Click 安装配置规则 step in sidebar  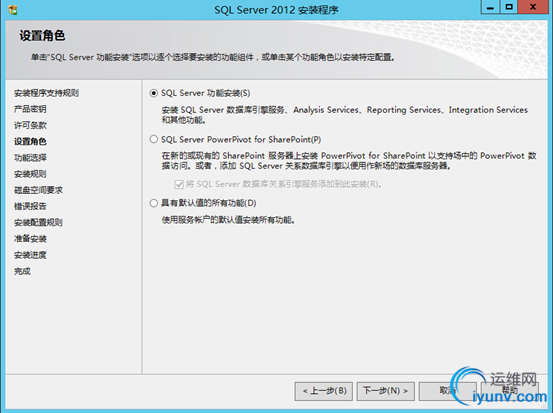[38, 223]
